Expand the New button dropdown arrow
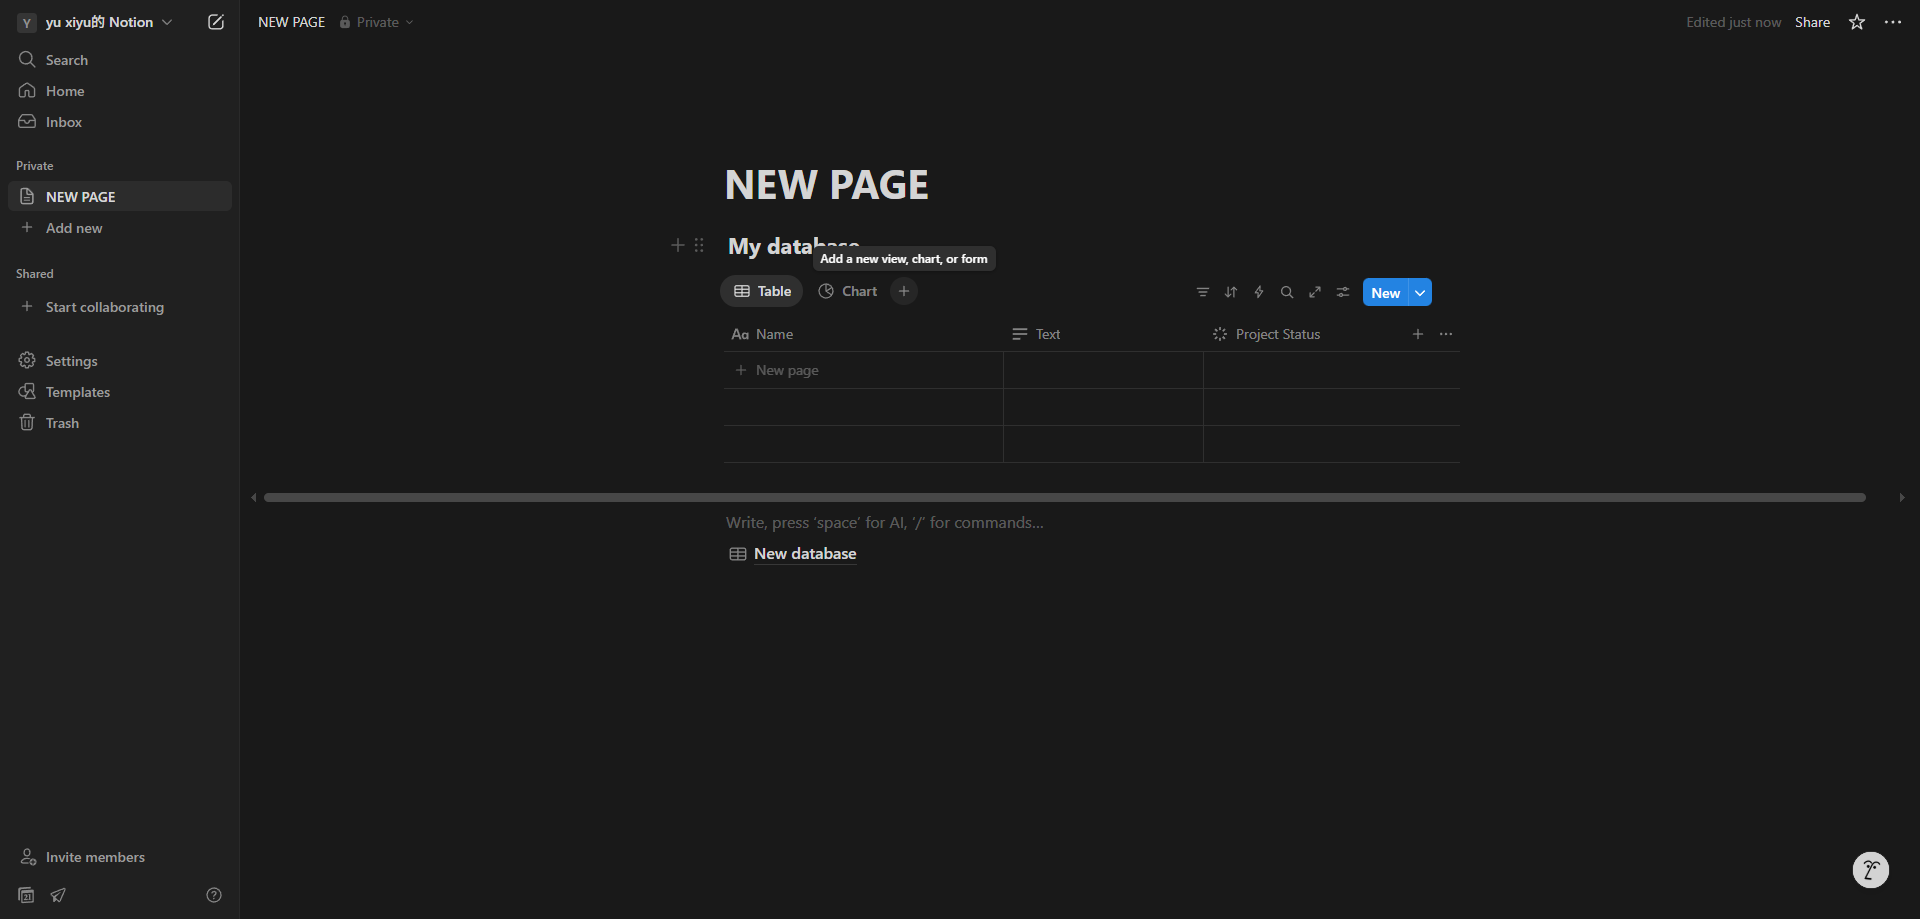The width and height of the screenshot is (1920, 919). [x=1420, y=292]
